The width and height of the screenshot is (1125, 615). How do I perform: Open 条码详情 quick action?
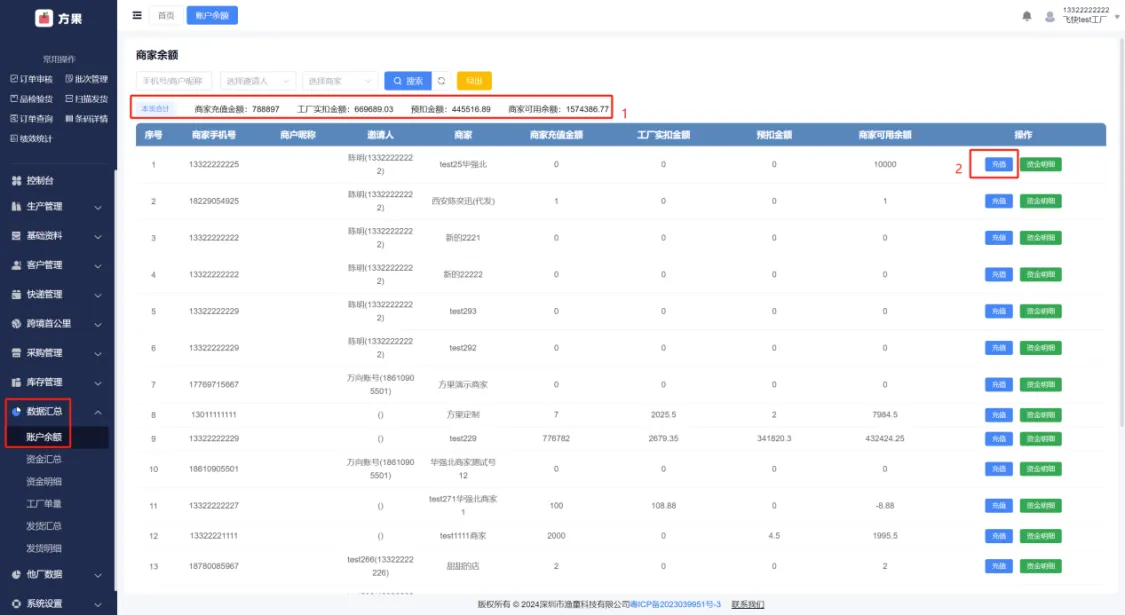[86, 119]
